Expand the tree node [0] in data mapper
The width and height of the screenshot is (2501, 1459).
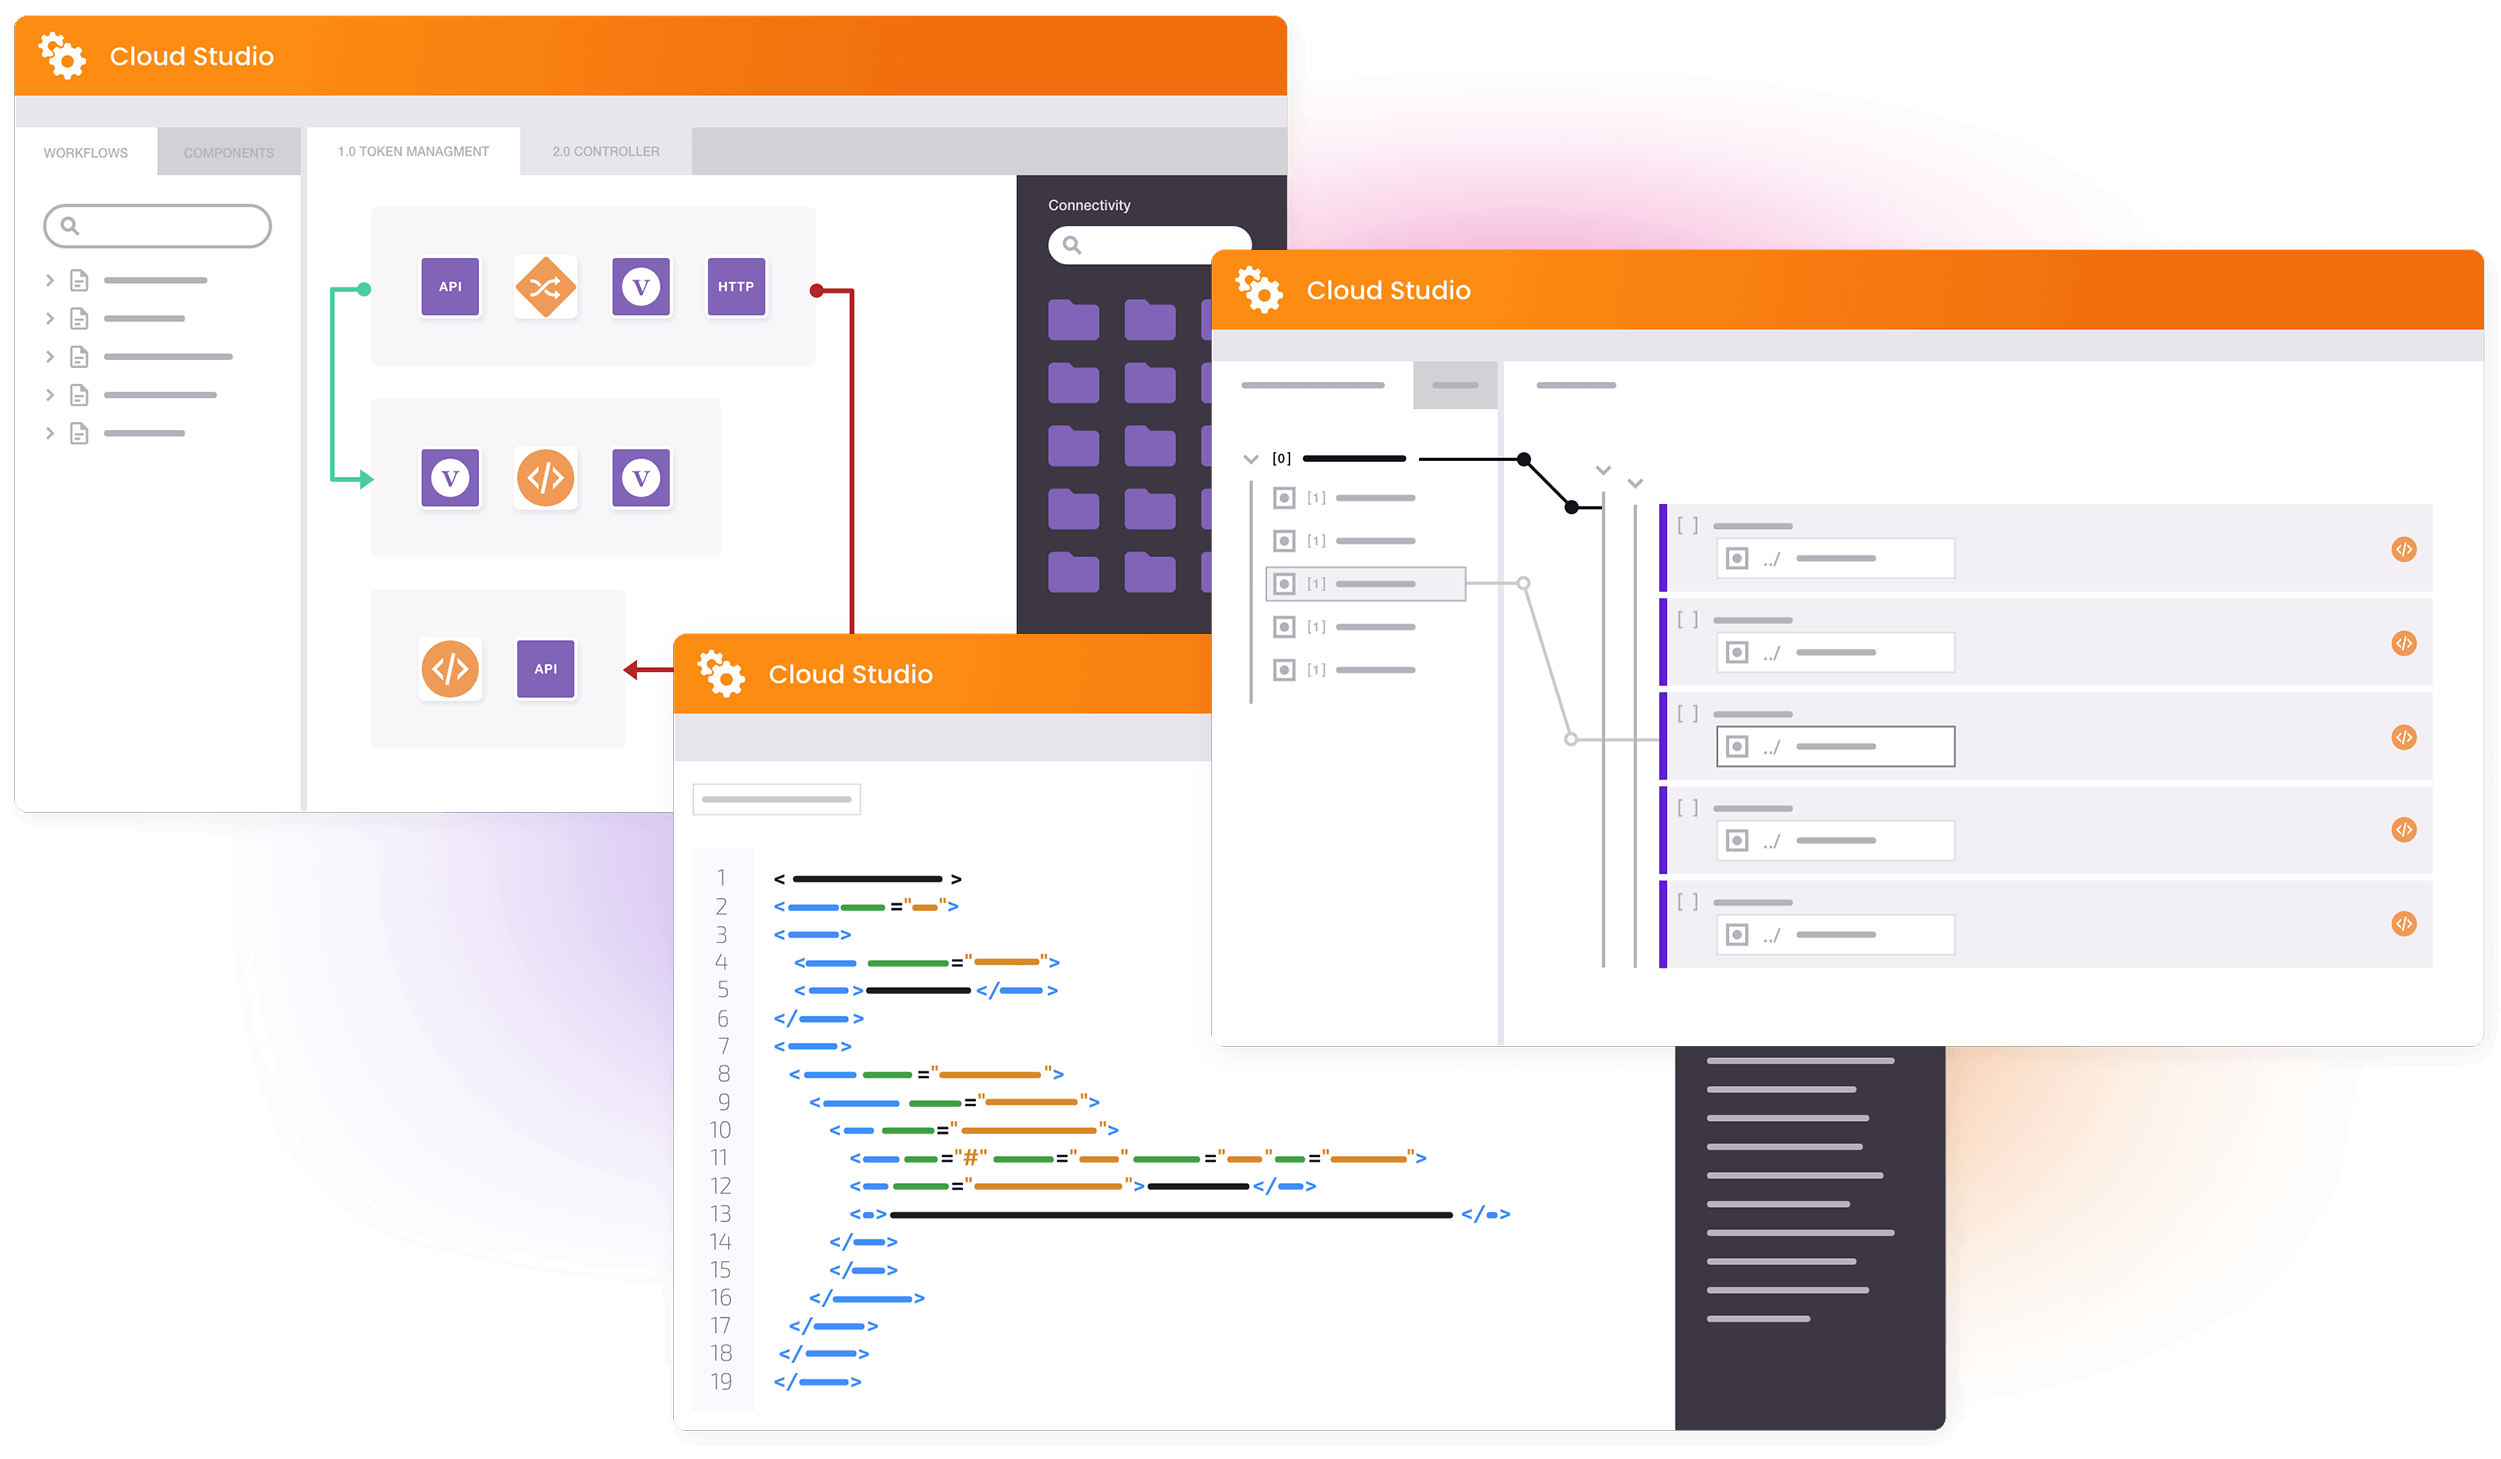click(x=1247, y=459)
